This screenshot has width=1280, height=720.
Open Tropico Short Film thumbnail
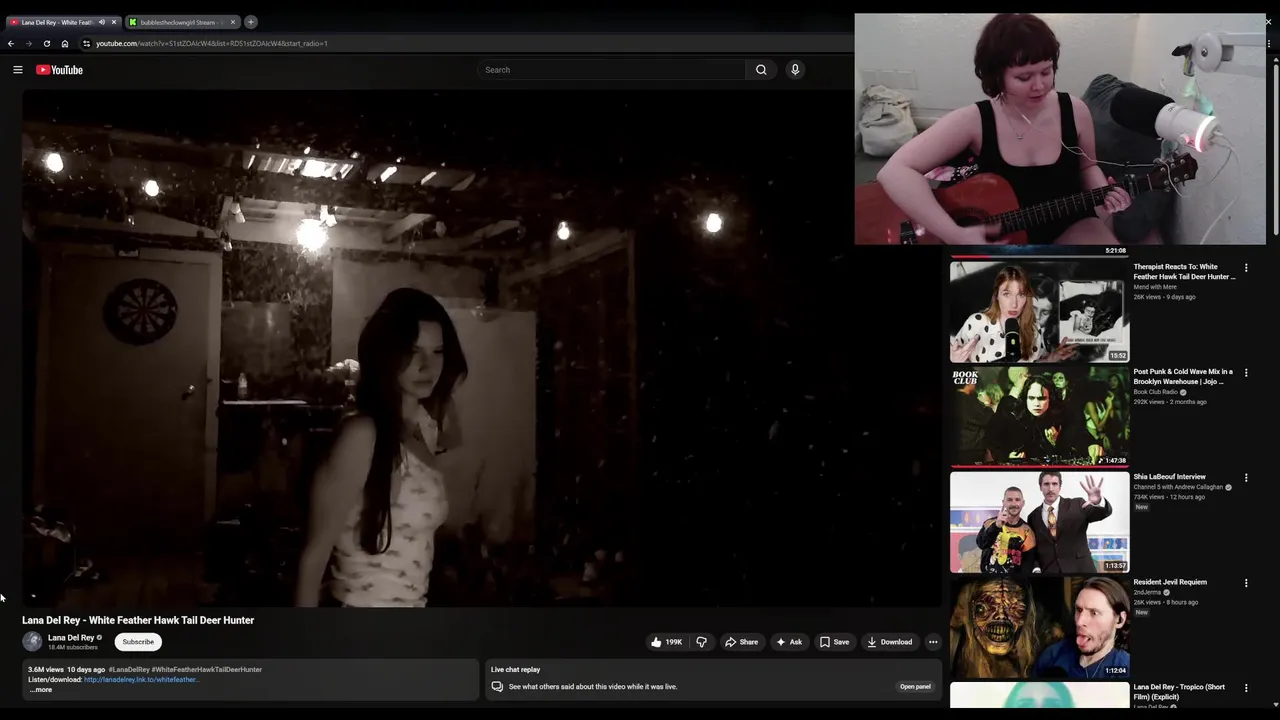(1039, 695)
